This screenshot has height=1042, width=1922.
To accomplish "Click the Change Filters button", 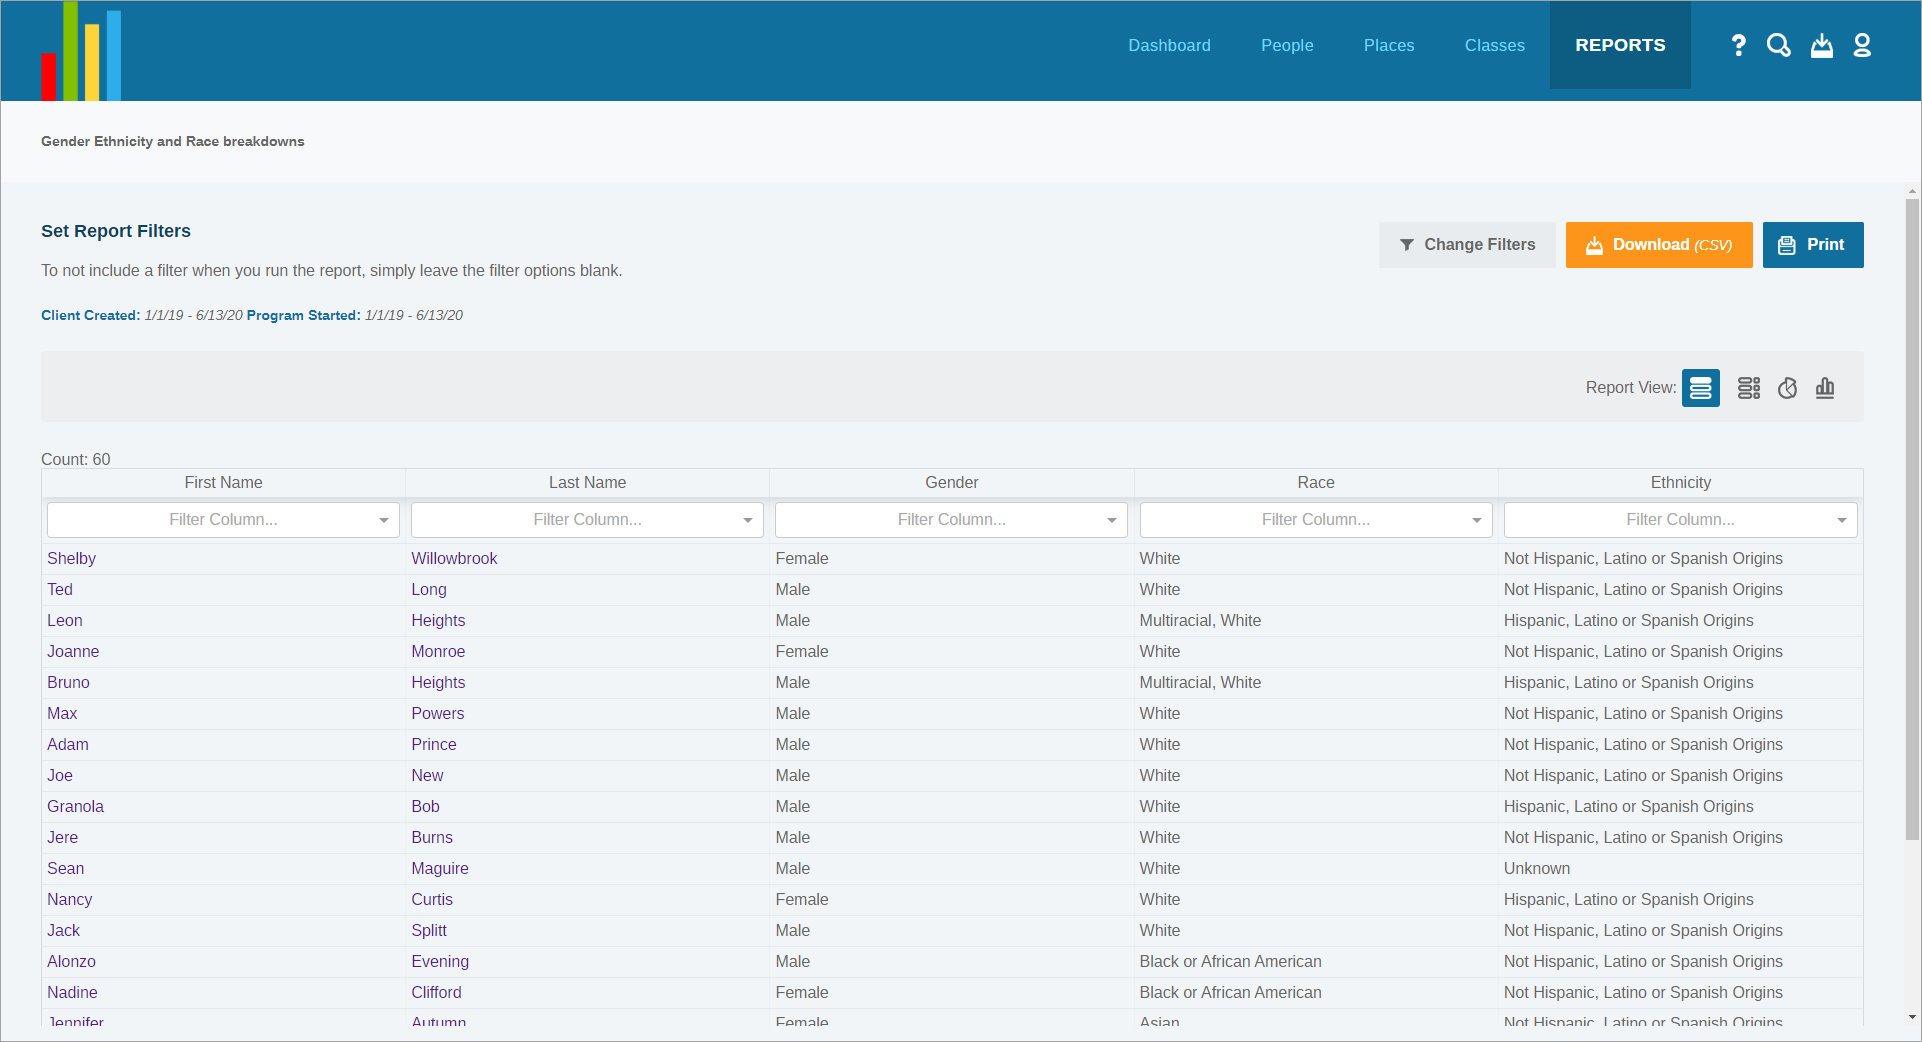I will pos(1467,245).
